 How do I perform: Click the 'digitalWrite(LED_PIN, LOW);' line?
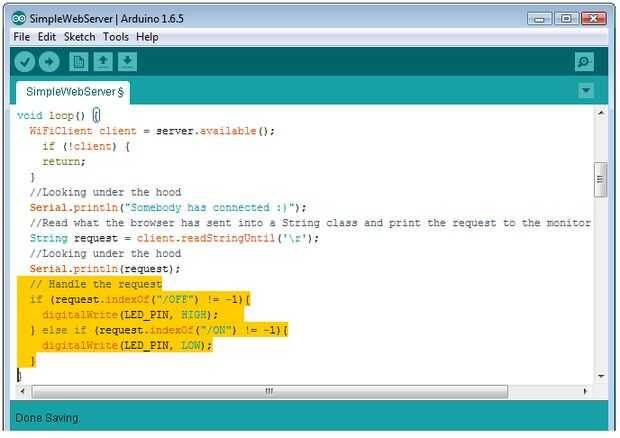click(127, 345)
